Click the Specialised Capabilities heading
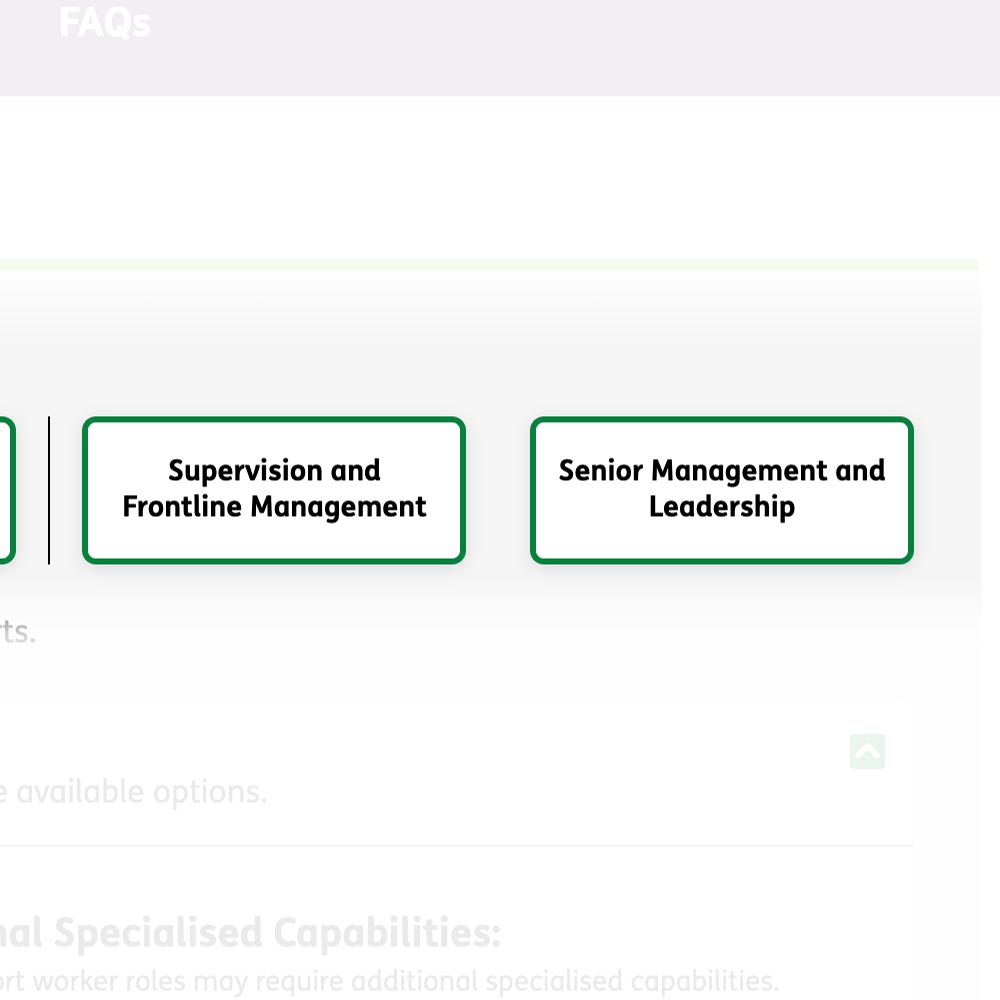Image resolution: width=1000 pixels, height=1000 pixels. 250,932
